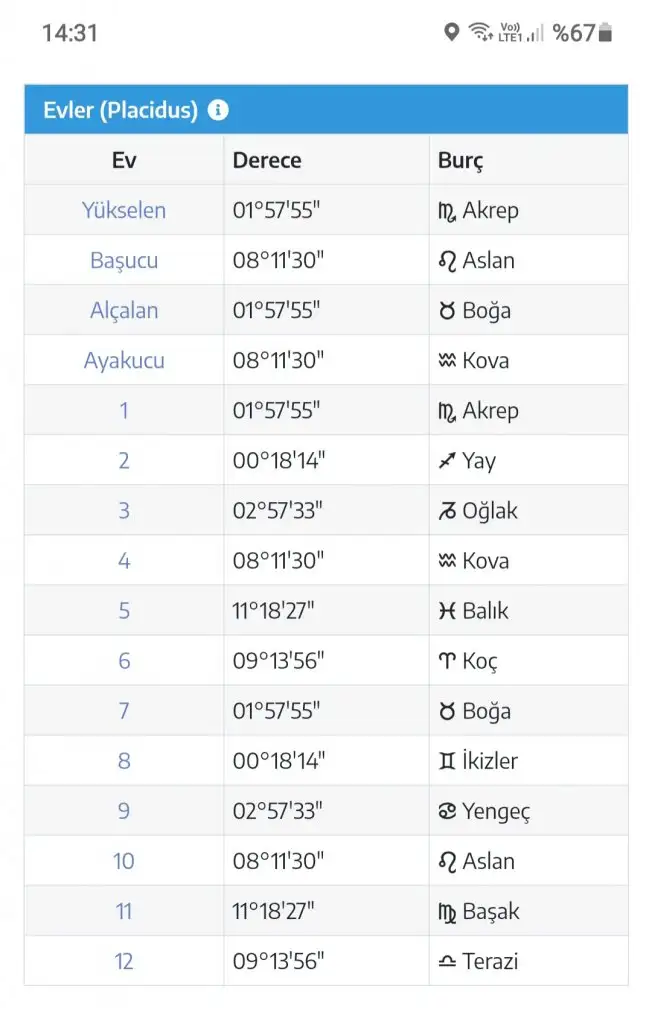The image size is (652, 1024).
Task: Tap the Derece column header
Action: tap(267, 161)
